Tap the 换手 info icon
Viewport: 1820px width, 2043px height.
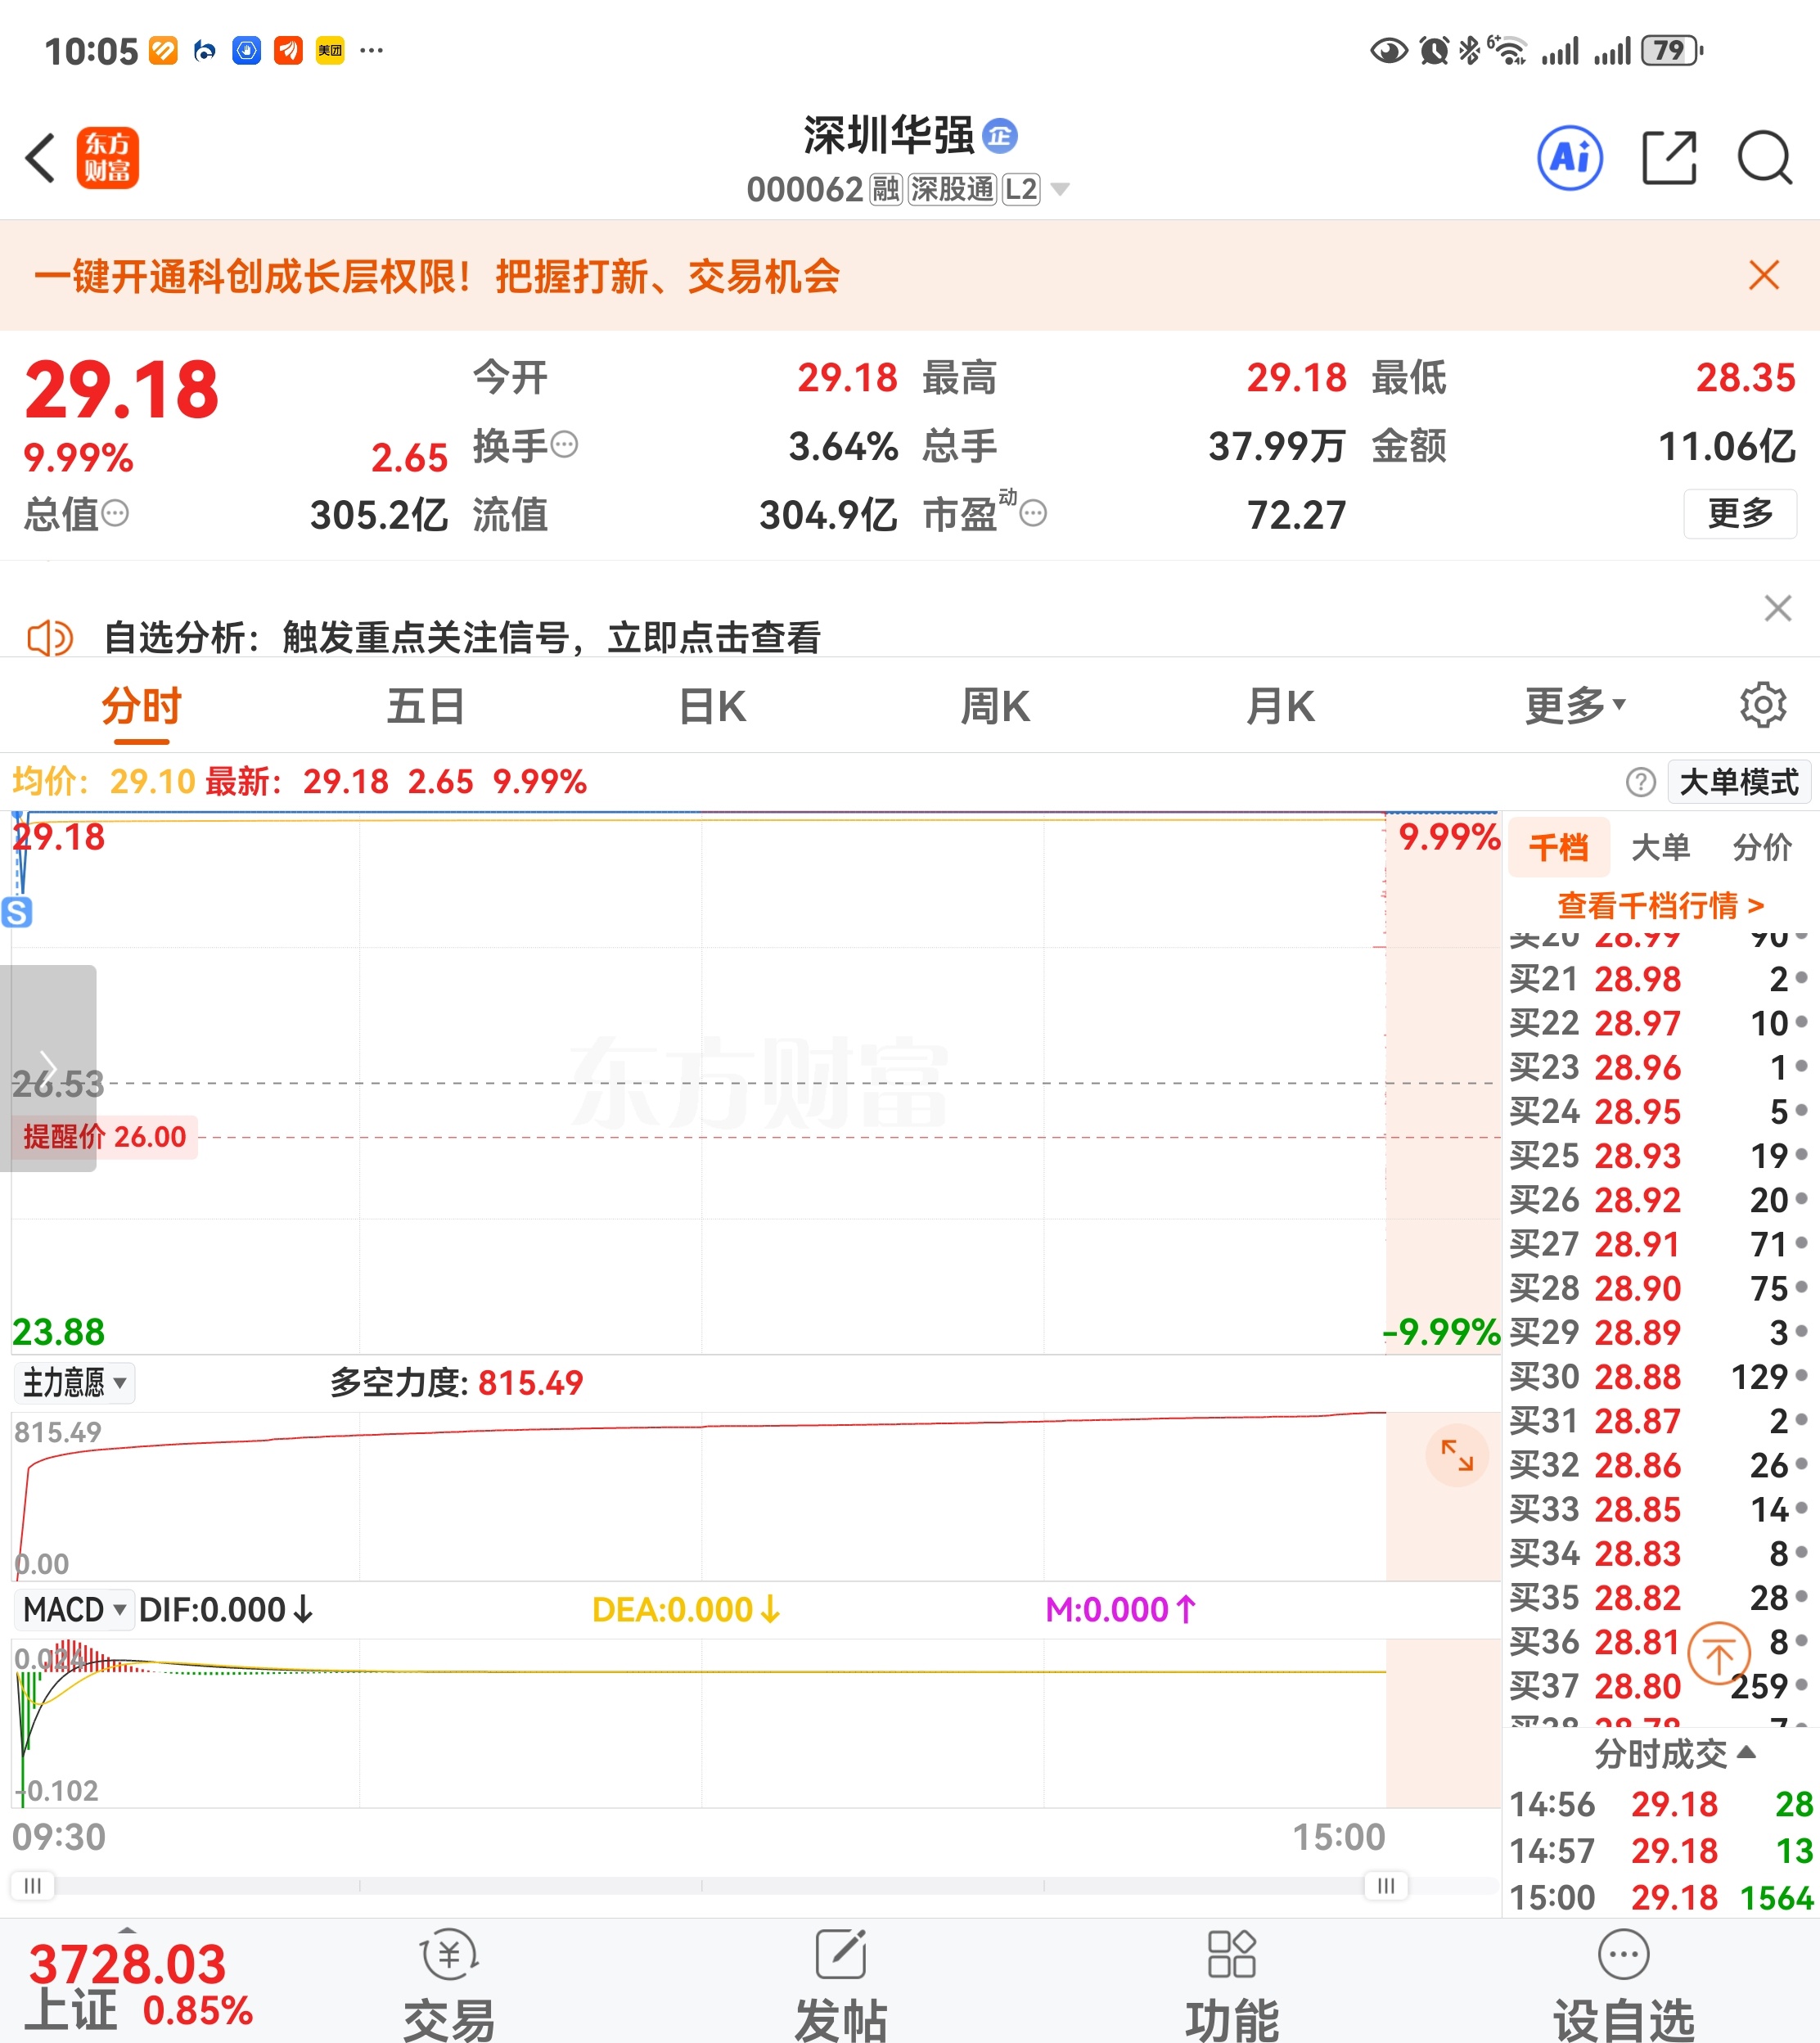point(565,445)
